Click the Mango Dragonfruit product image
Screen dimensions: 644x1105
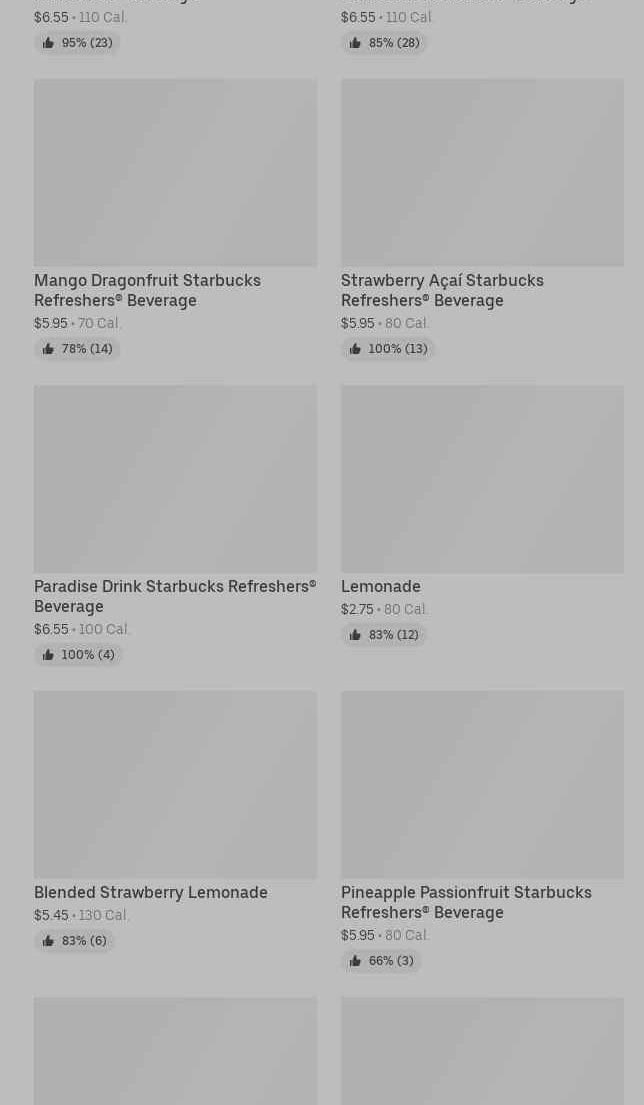coord(175,173)
